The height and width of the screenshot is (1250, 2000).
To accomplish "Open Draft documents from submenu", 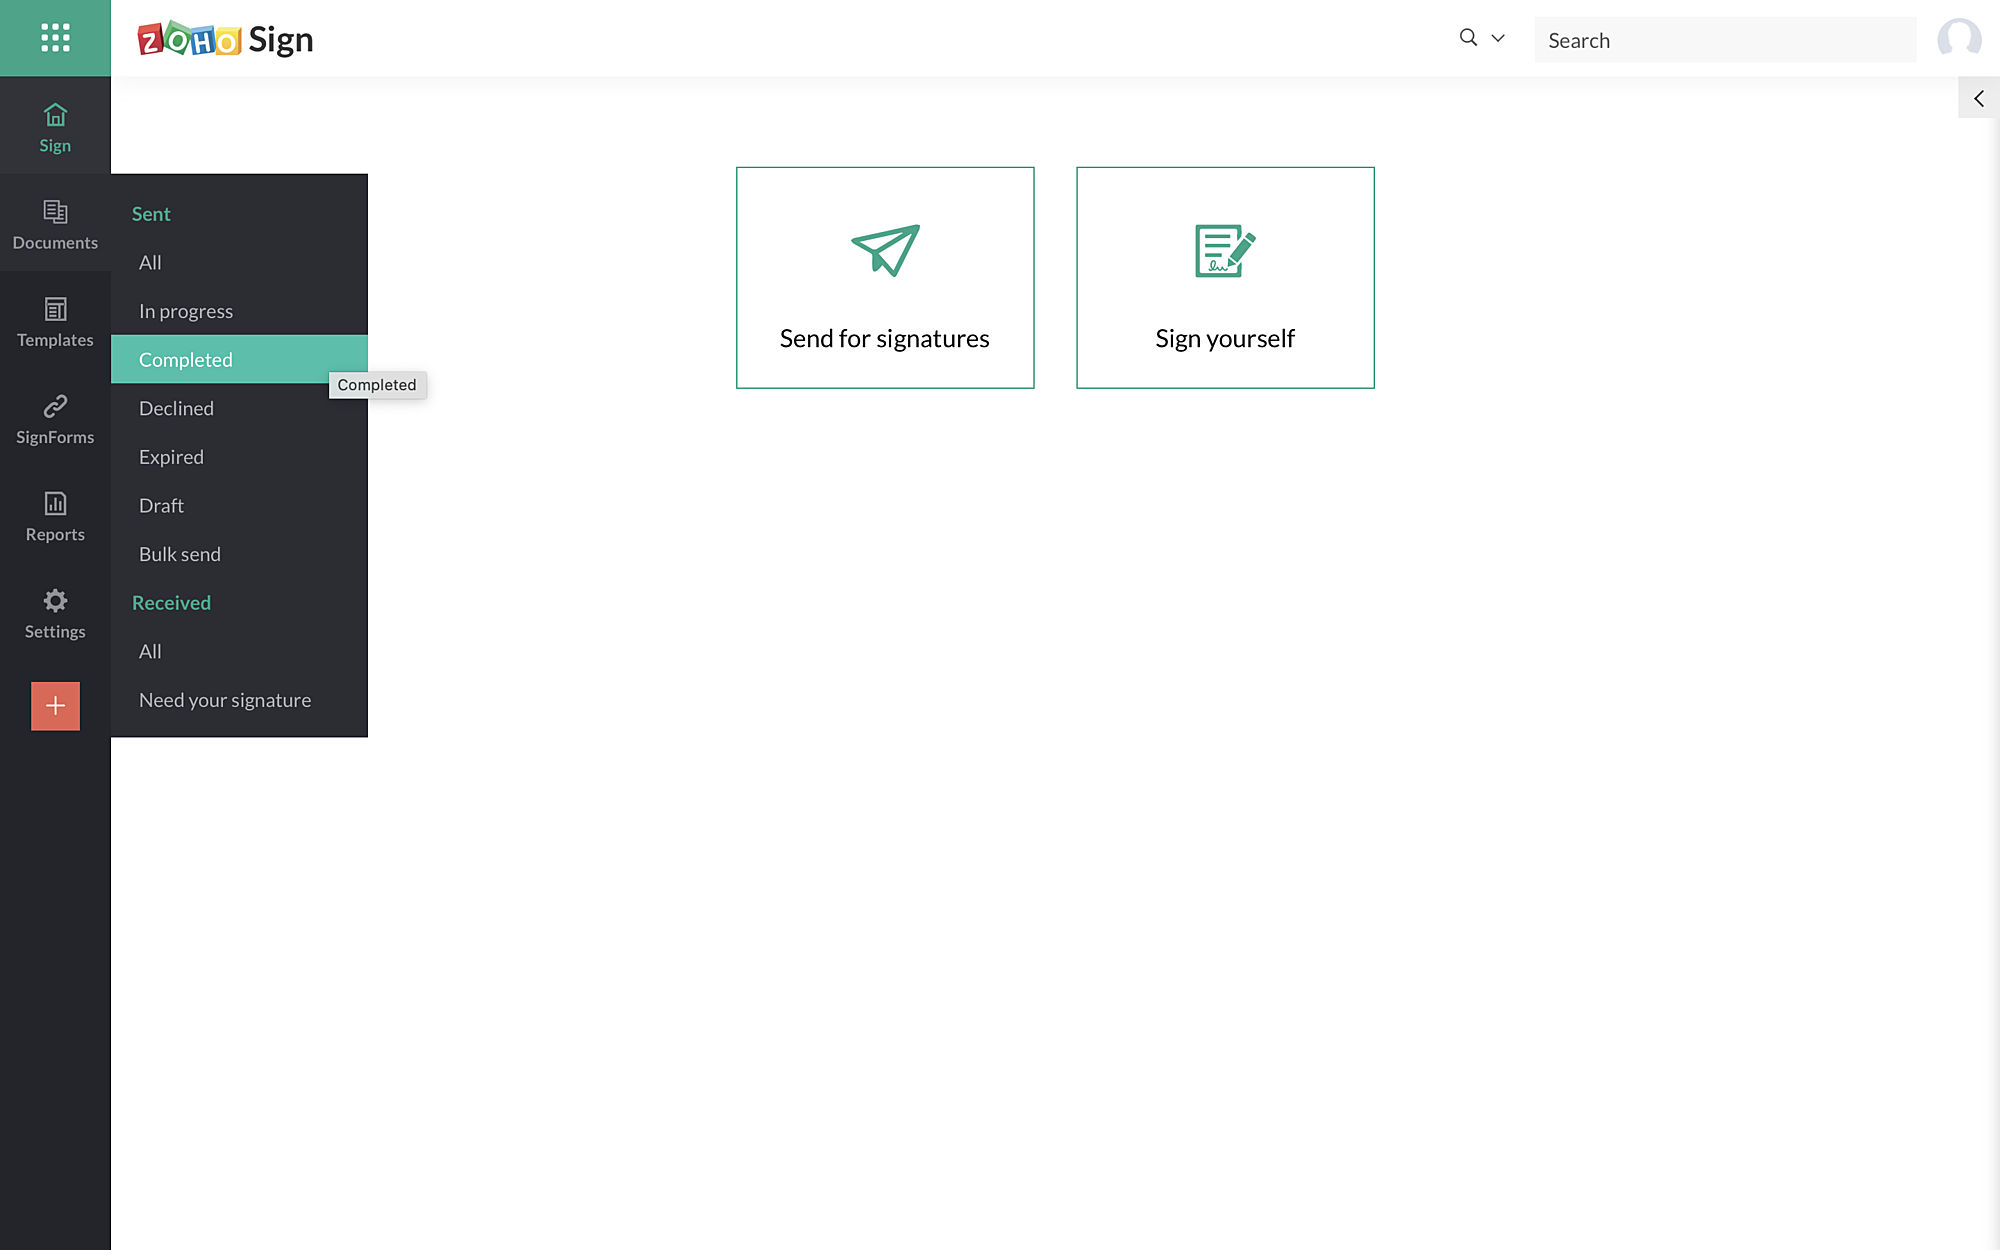I will [161, 505].
